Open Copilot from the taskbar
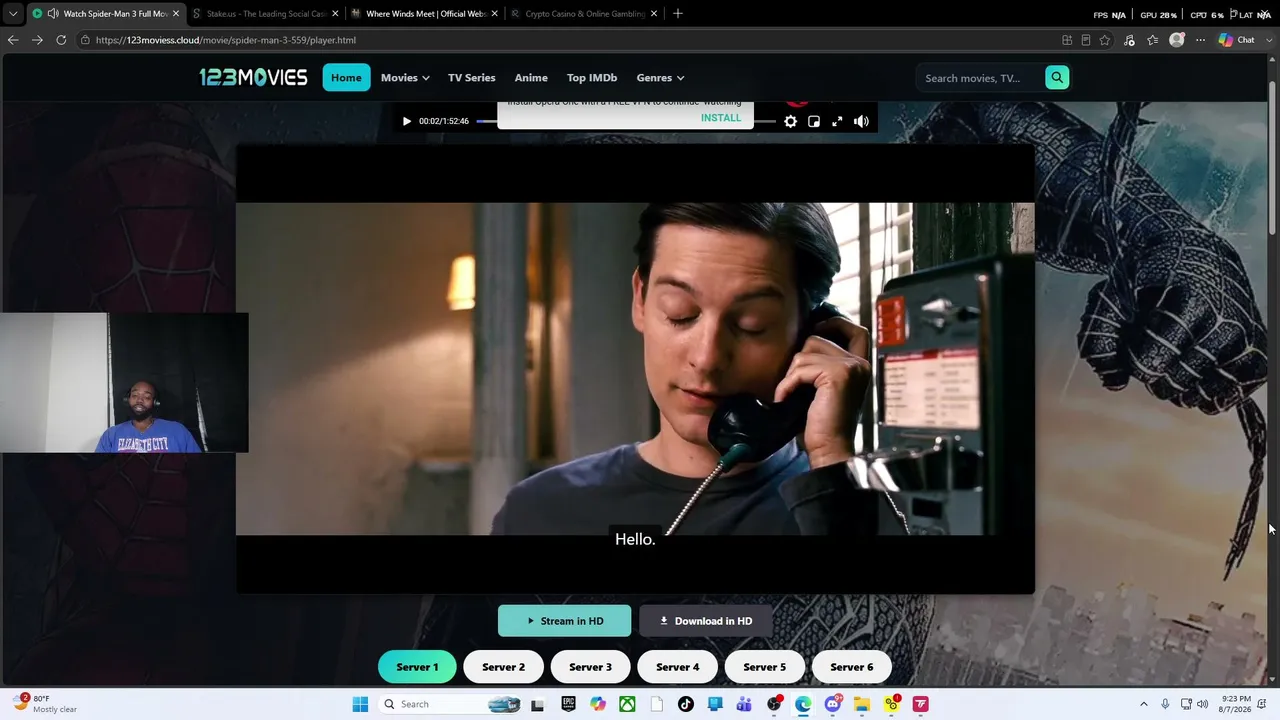The width and height of the screenshot is (1280, 720). click(597, 704)
